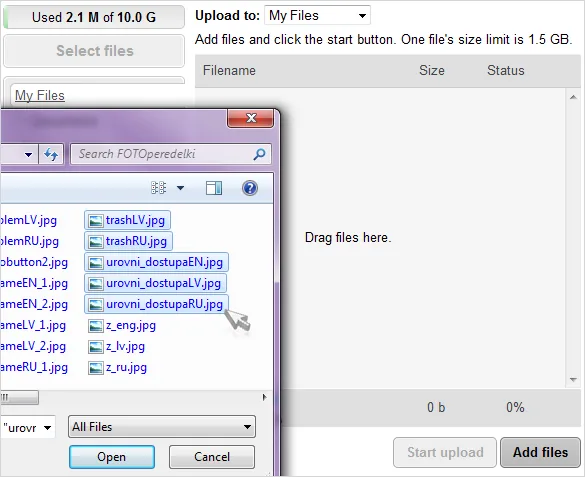Click the file name input box
585x477 pixels.
[28, 427]
